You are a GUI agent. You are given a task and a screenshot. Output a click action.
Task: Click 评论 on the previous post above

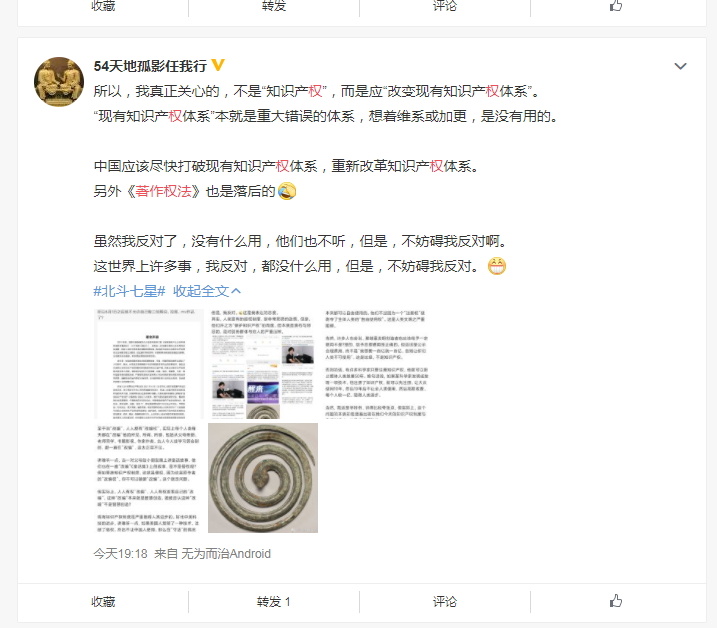point(444,6)
